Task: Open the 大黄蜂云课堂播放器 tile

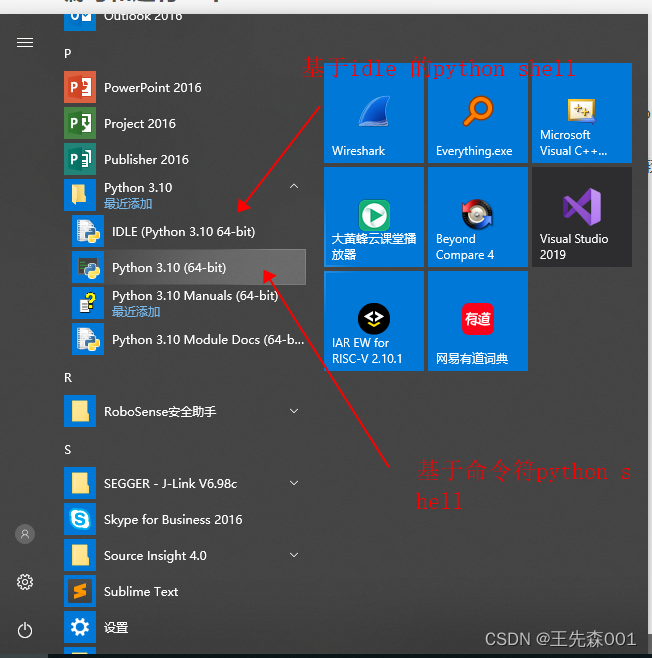Action: (374, 217)
